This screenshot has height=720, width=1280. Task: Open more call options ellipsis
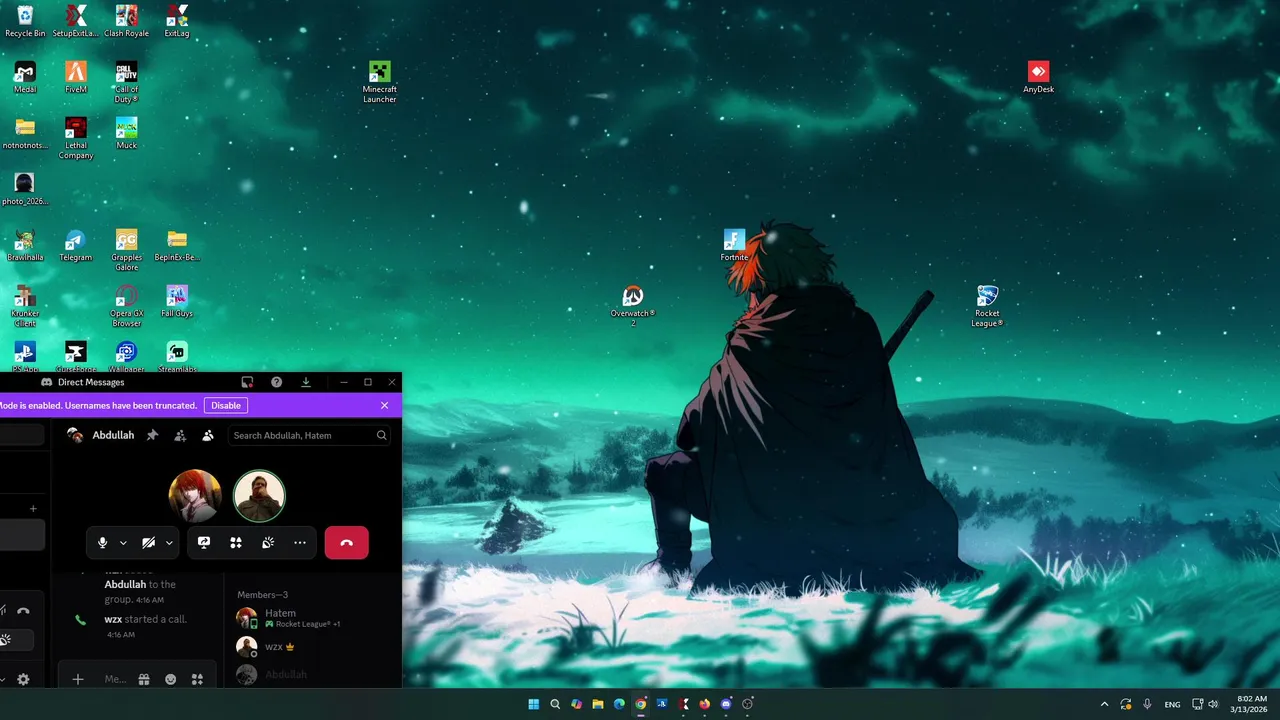[300, 542]
